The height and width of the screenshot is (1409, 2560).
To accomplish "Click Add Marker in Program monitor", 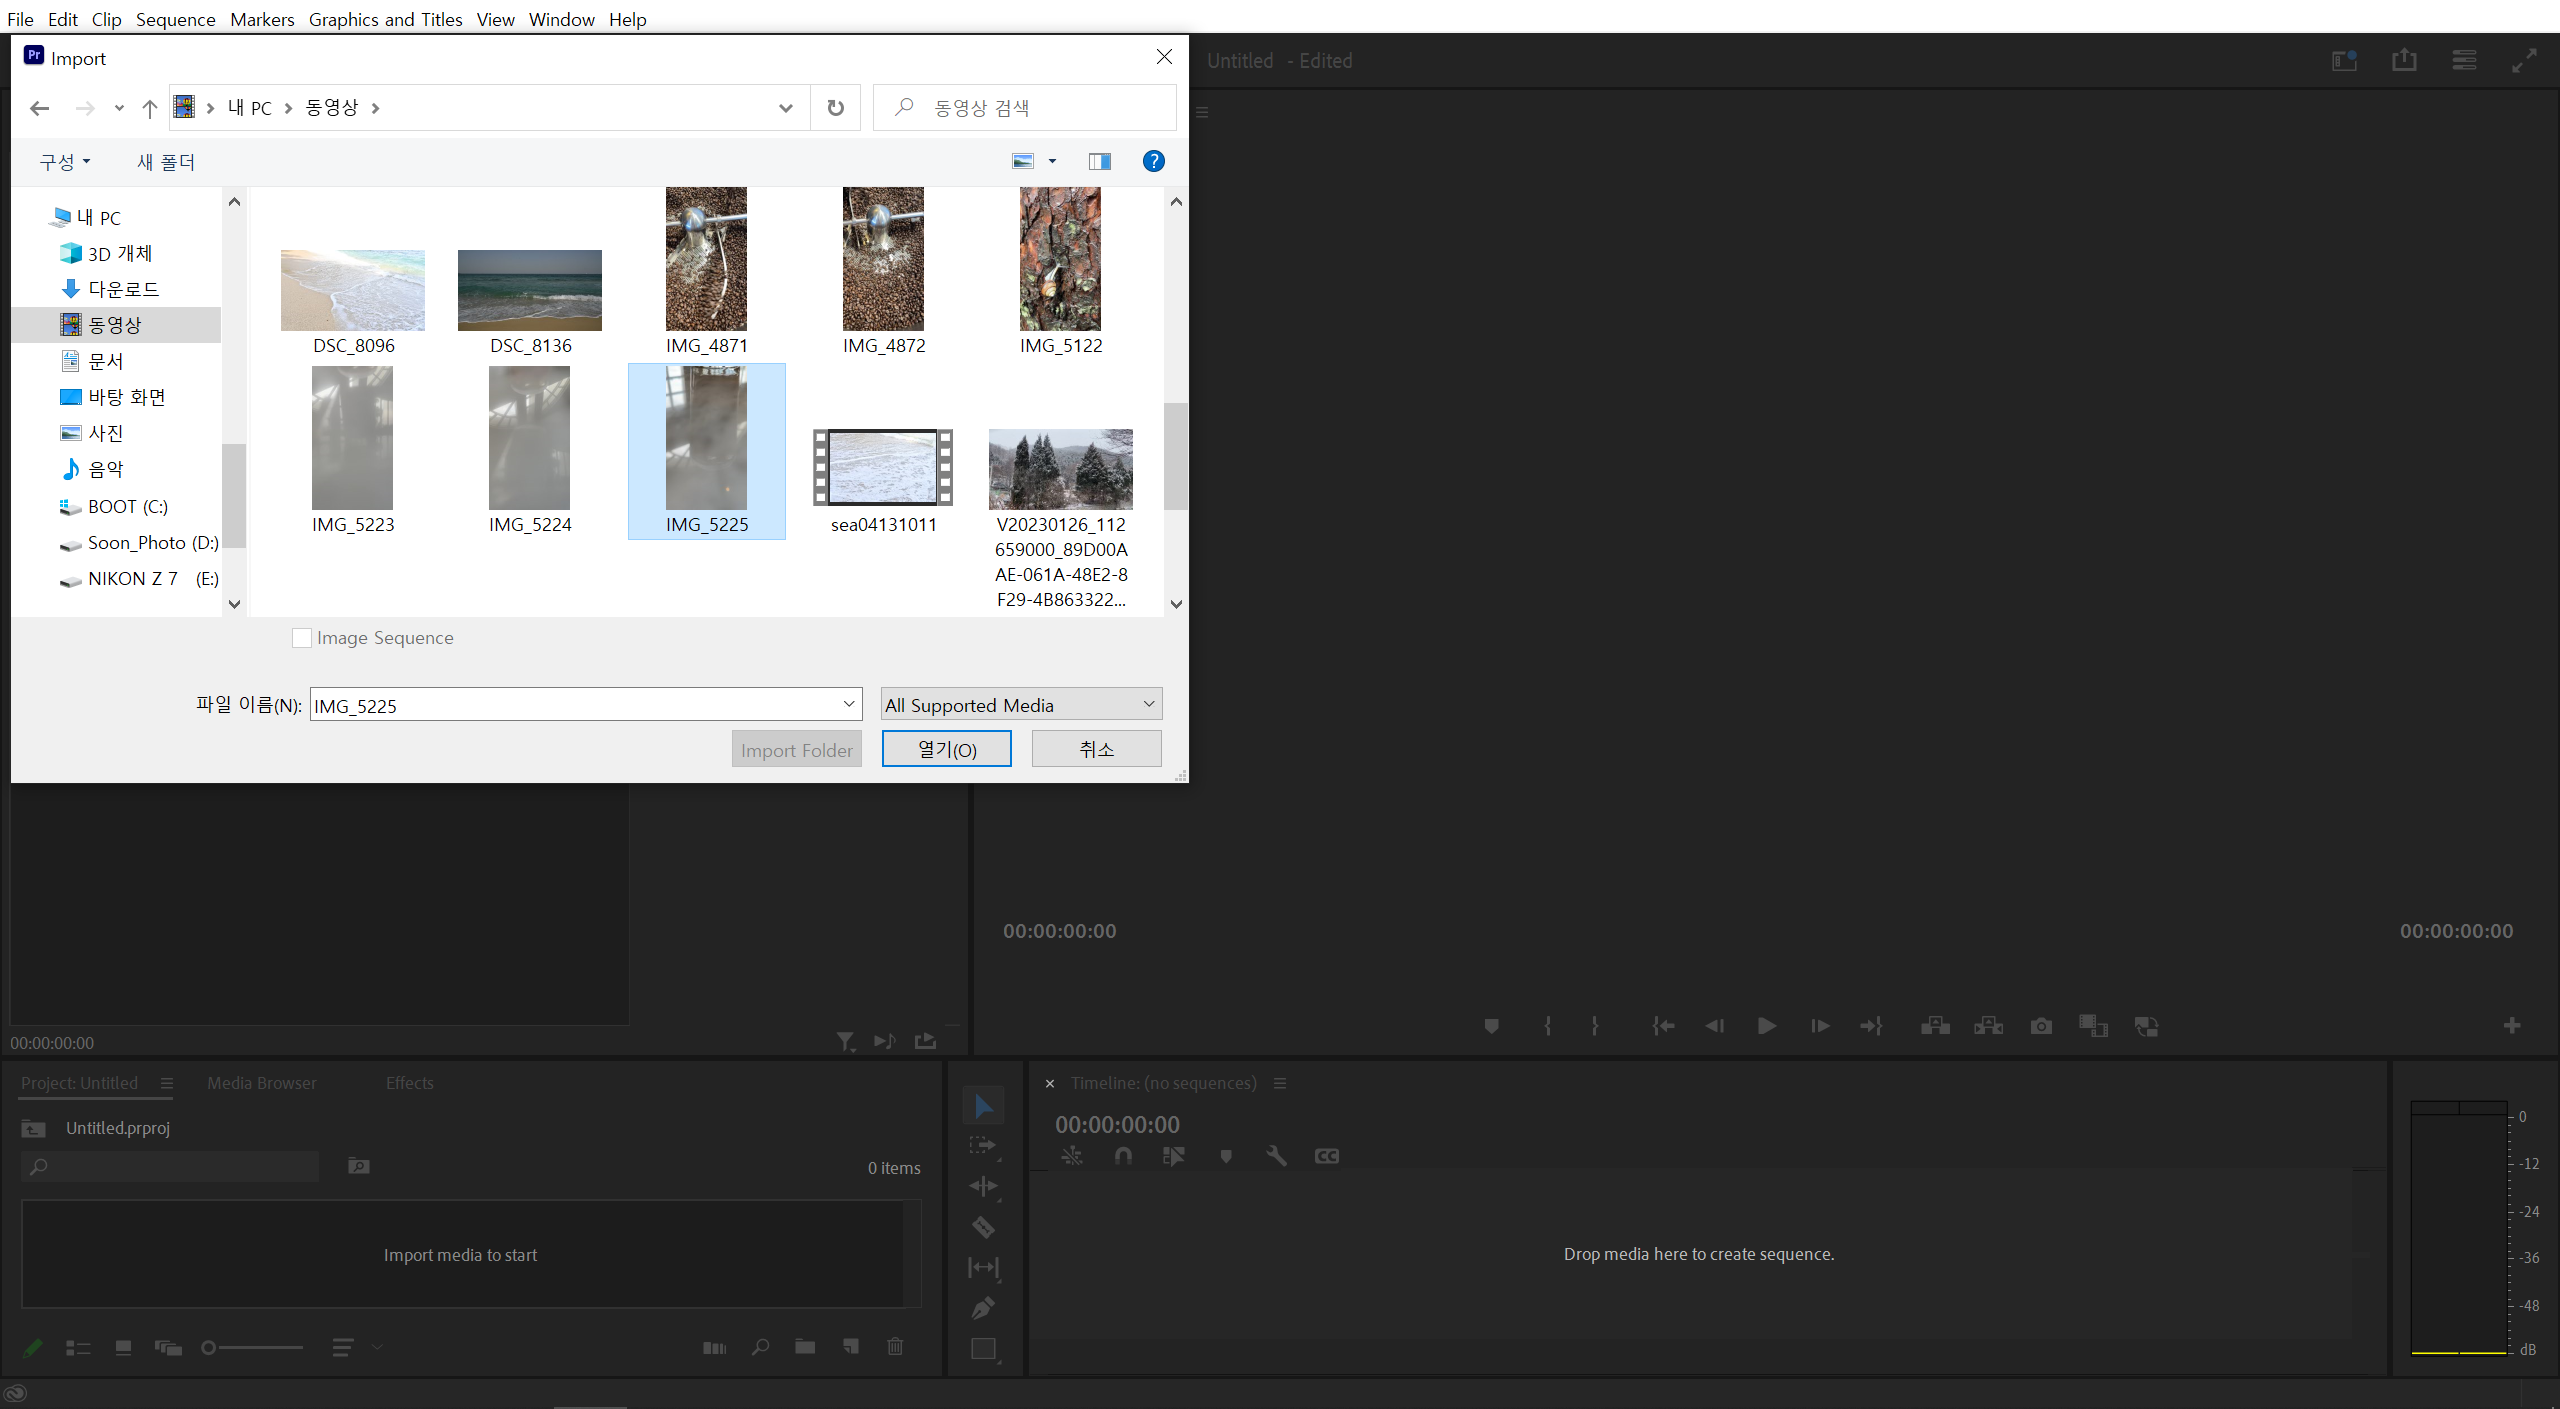I will [1491, 1026].
